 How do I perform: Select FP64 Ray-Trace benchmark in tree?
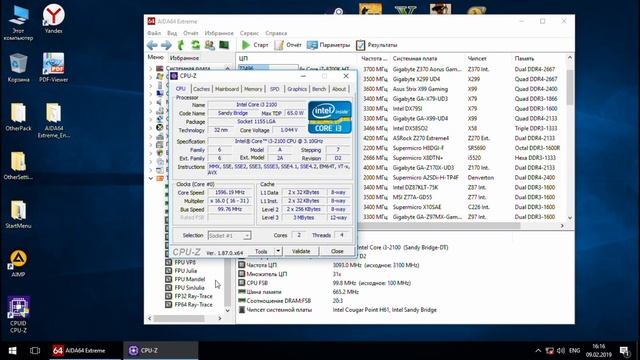[189, 305]
